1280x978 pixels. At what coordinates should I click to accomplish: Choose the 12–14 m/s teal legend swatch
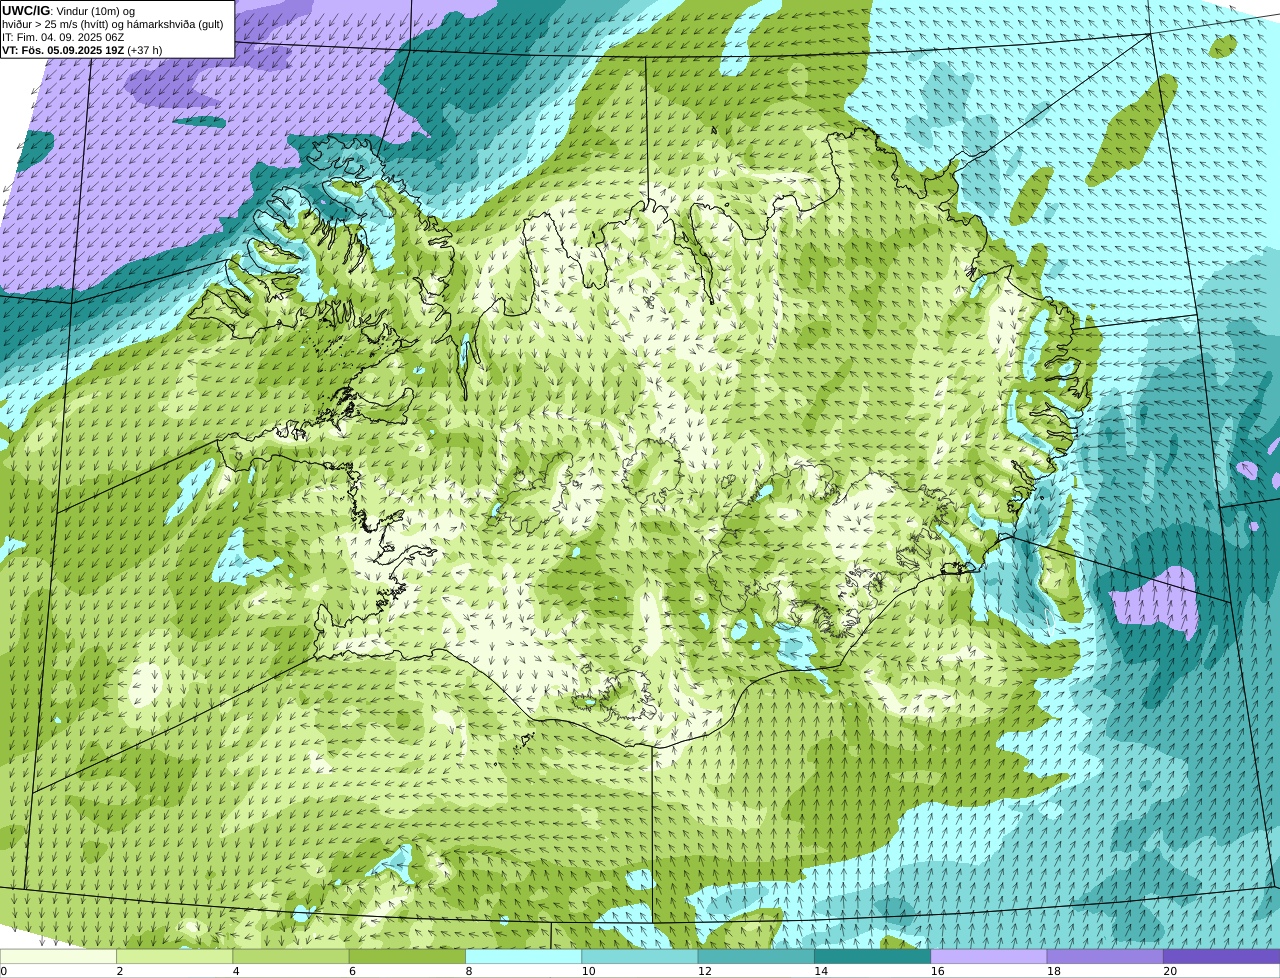tap(756, 956)
